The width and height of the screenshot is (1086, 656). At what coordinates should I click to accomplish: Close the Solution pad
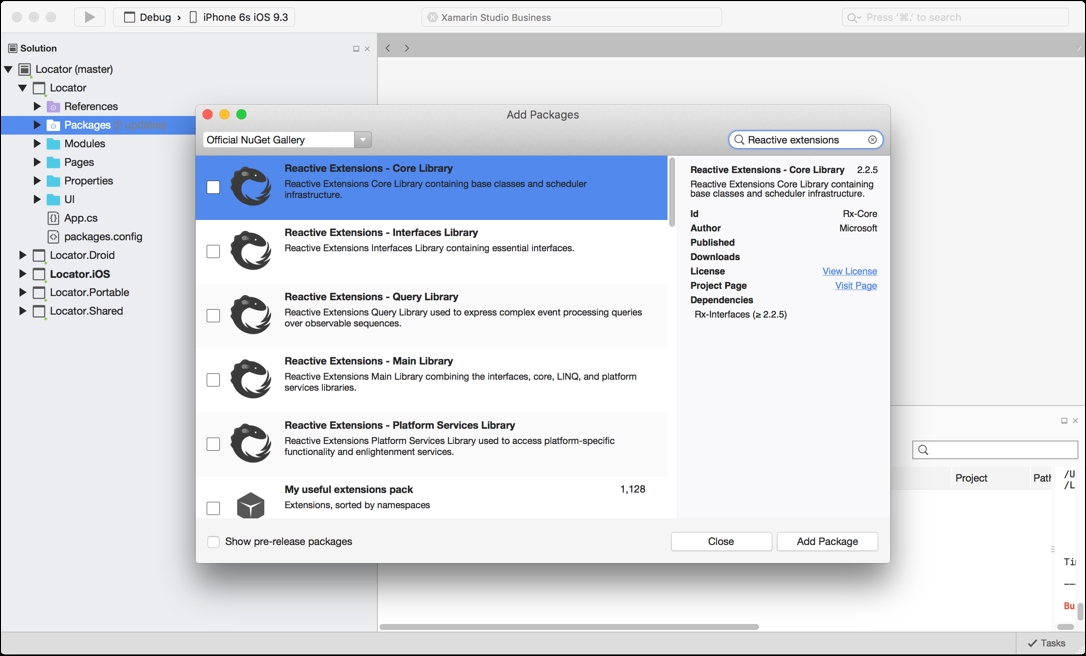tap(367, 48)
